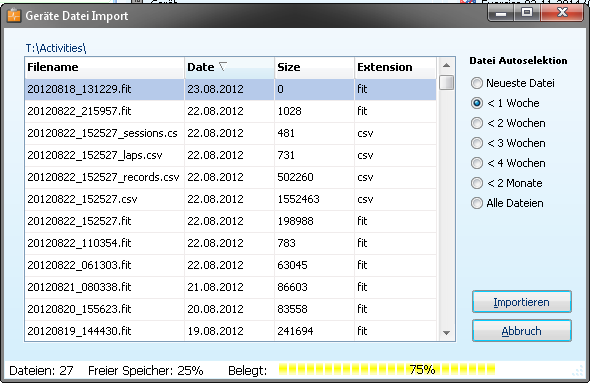Screen dimensions: 590x383
Task: Click the vertical scrollbar thumb
Action: (446, 82)
